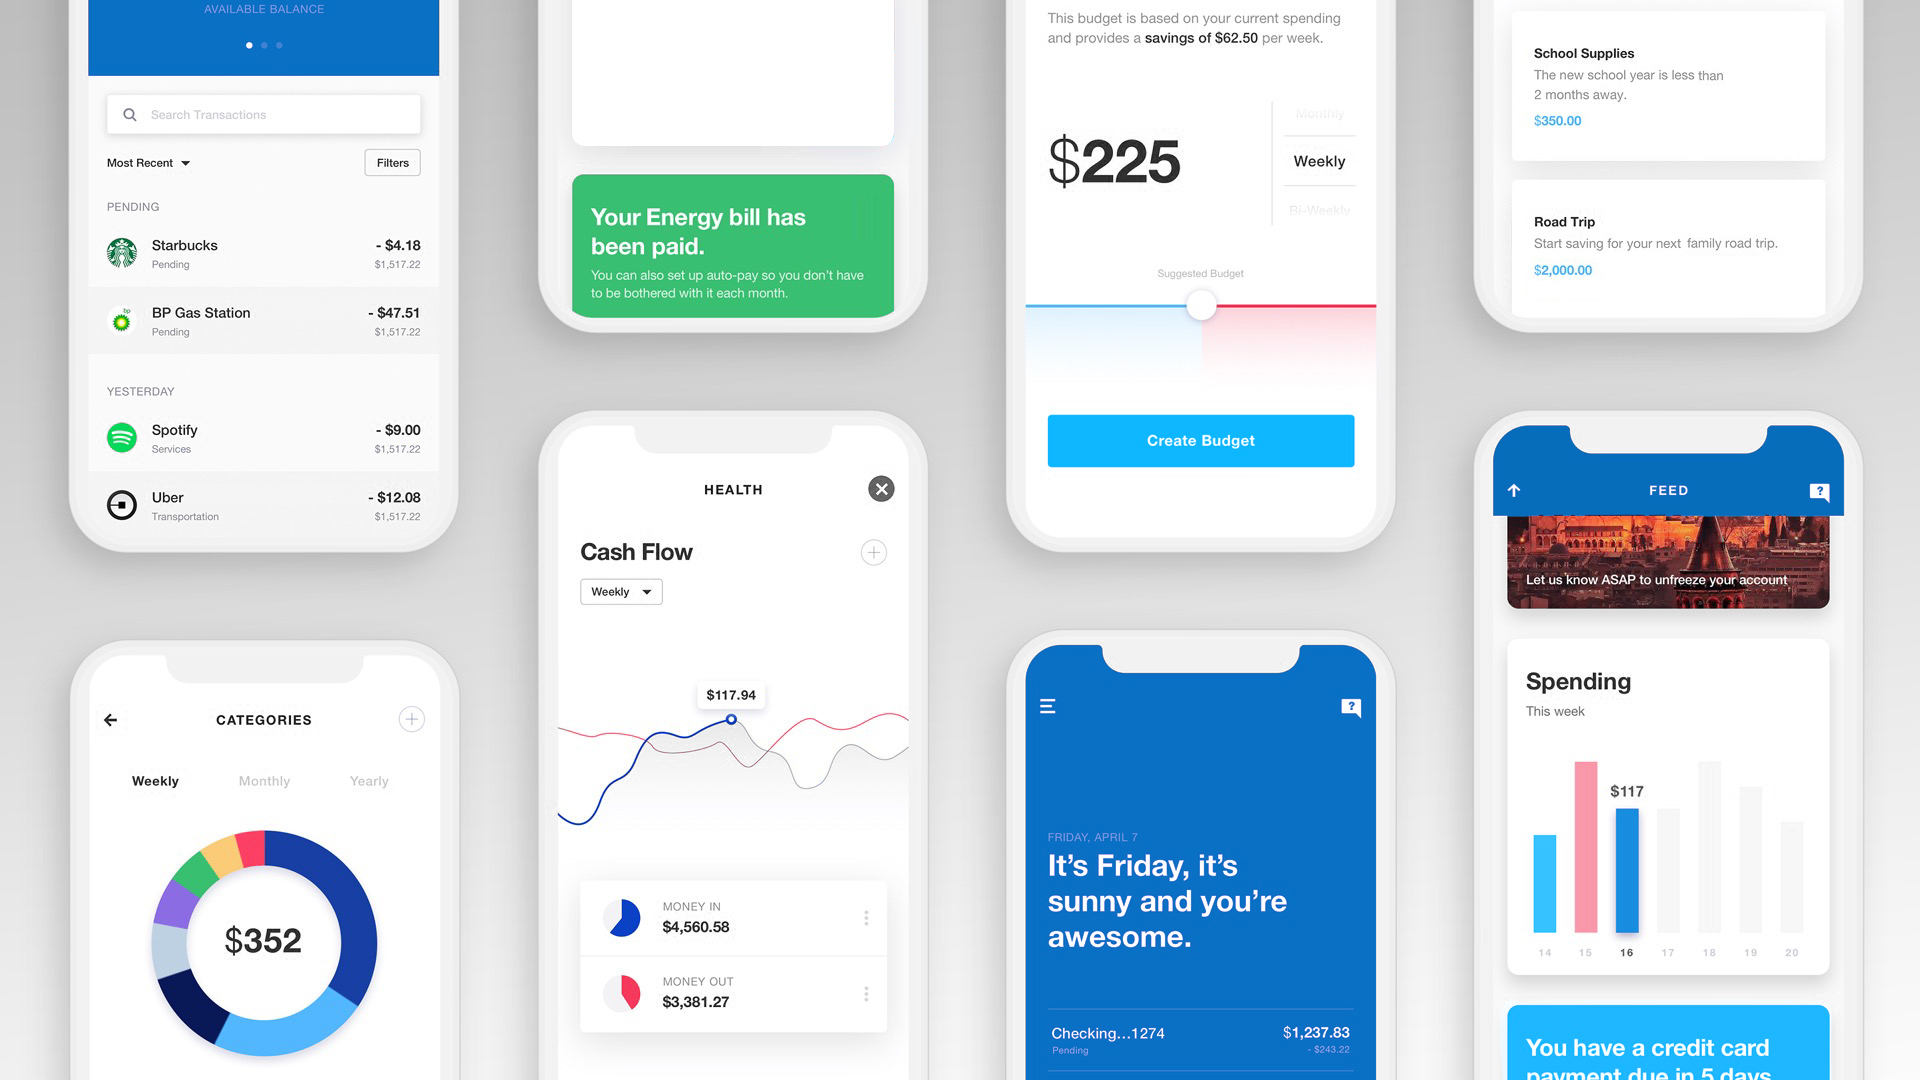Toggle the Yearly view in Categories
This screenshot has height=1080, width=1920.
point(368,779)
